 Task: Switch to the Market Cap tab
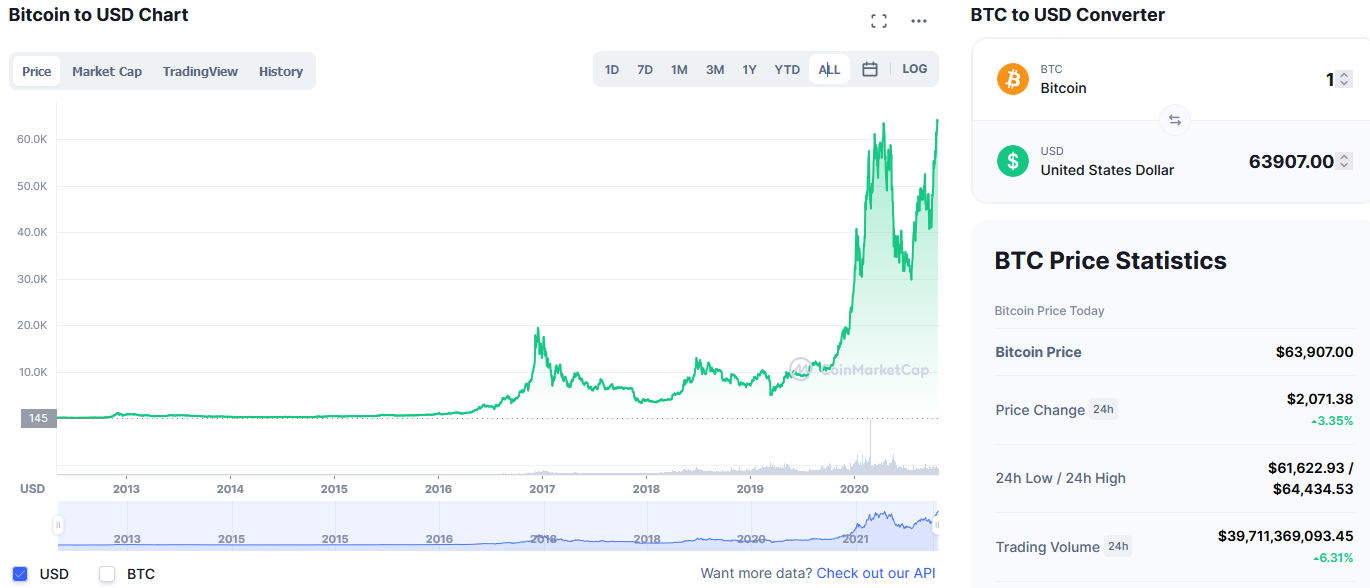coord(107,71)
